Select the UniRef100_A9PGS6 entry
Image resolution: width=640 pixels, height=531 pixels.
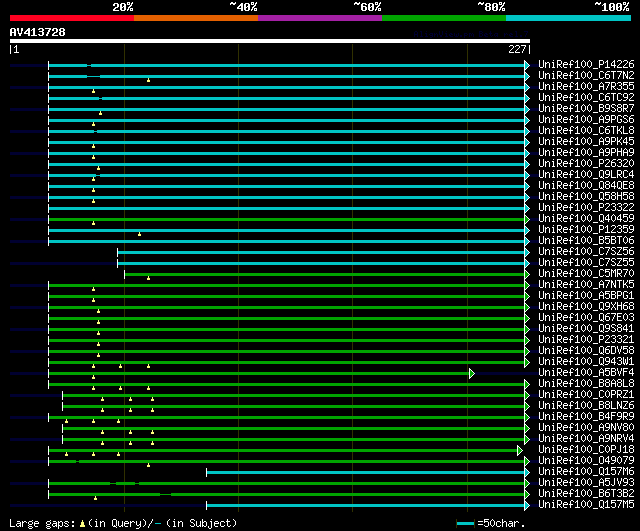(x=586, y=120)
